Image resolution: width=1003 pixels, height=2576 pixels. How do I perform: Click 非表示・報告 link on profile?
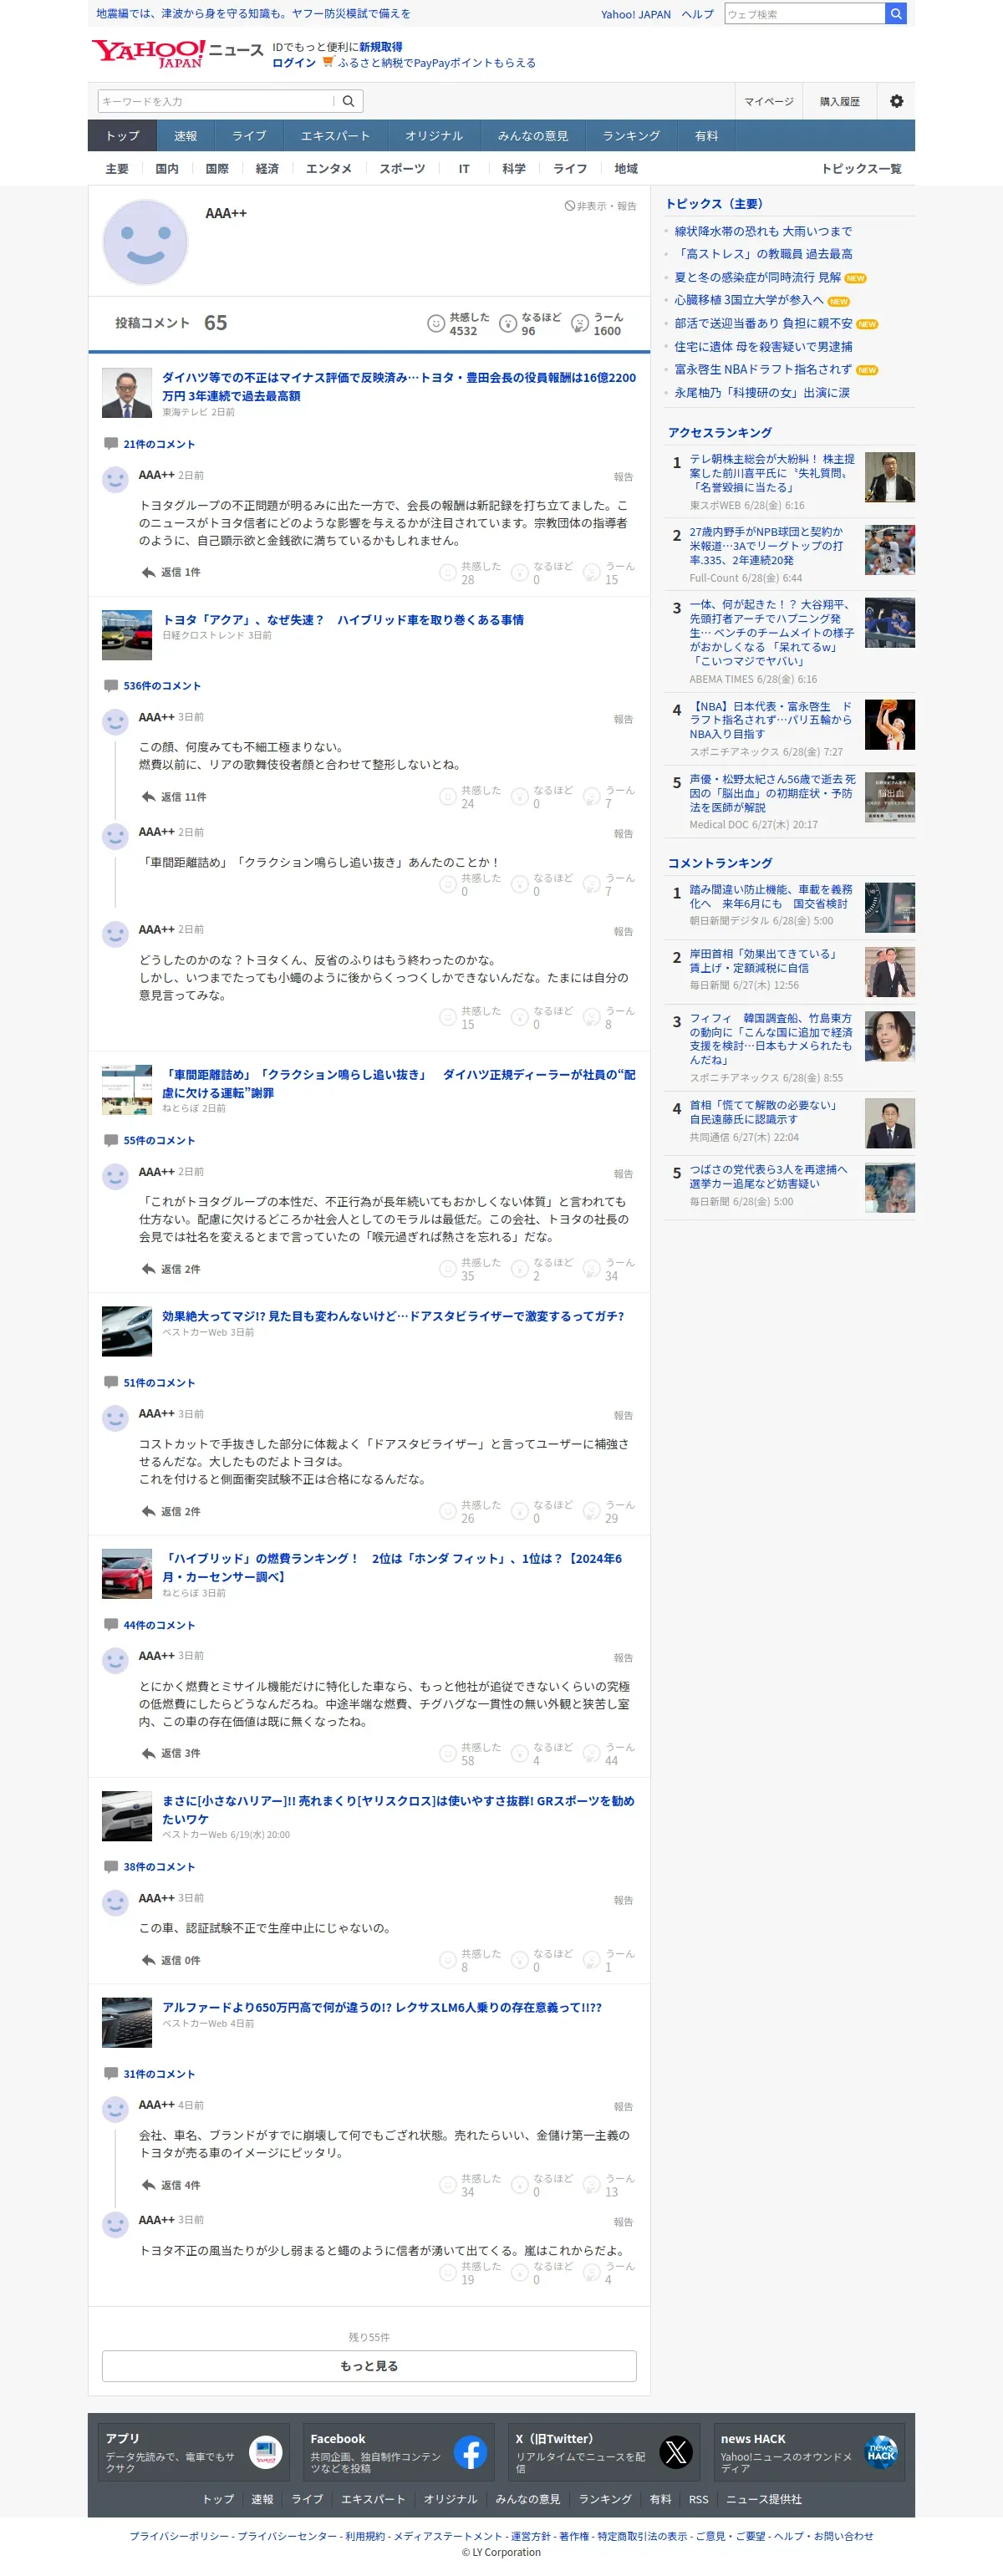(x=601, y=206)
